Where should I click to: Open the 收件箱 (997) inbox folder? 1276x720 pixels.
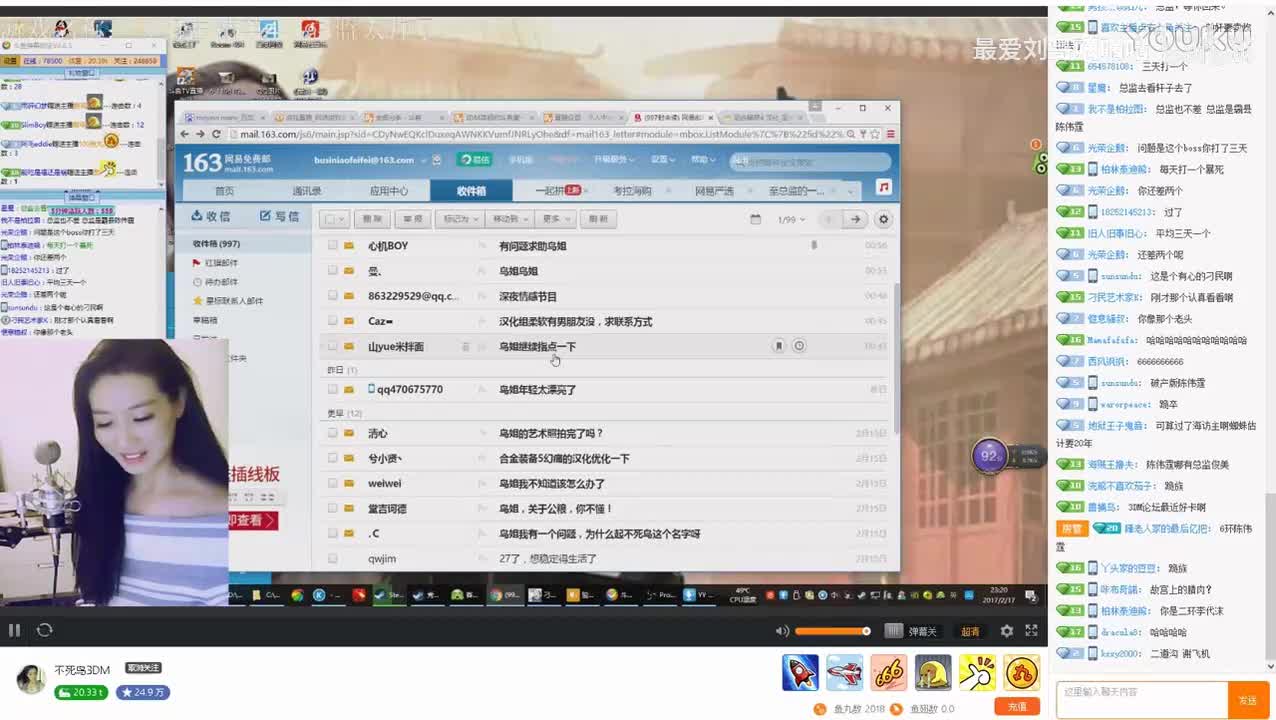216,244
